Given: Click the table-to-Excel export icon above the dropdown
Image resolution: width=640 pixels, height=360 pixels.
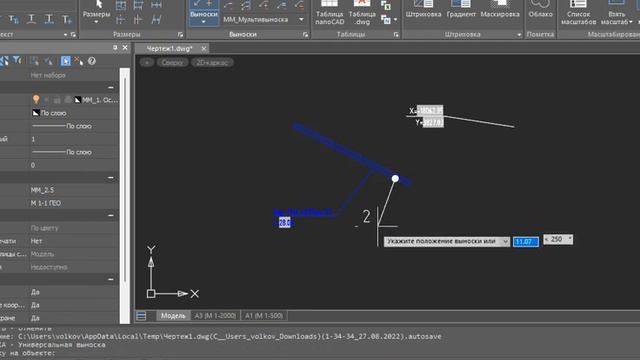Looking at the screenshot, I should point(386,6).
